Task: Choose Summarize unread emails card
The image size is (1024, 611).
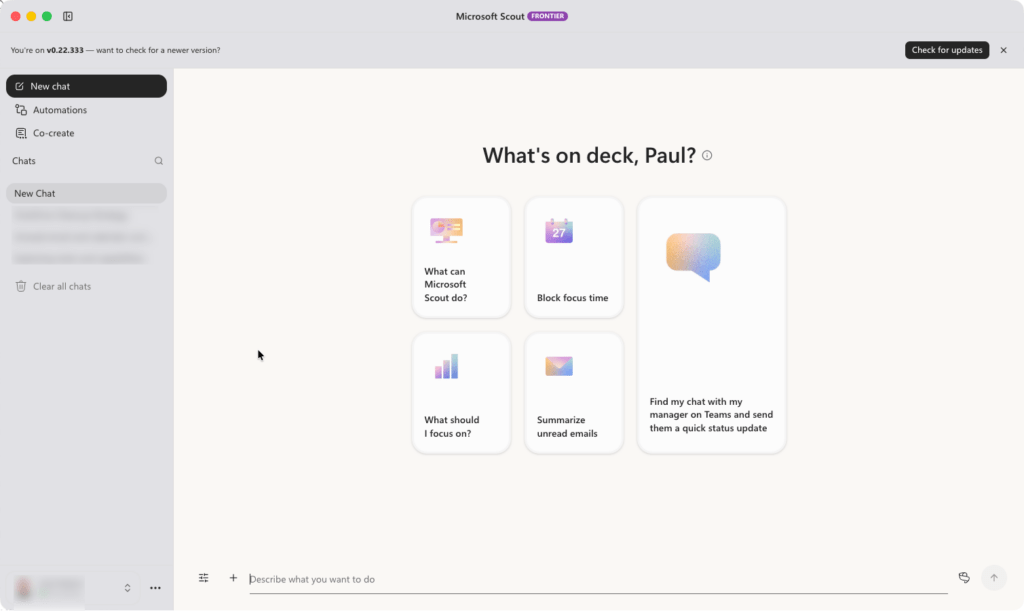Action: click(574, 394)
